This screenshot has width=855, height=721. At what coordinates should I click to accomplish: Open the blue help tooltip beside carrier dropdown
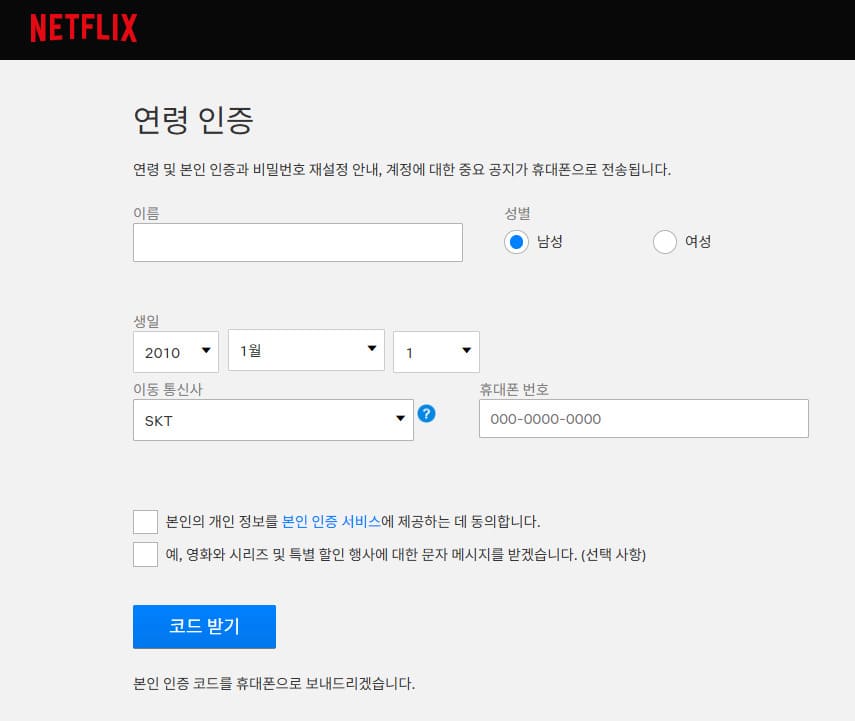pos(427,414)
